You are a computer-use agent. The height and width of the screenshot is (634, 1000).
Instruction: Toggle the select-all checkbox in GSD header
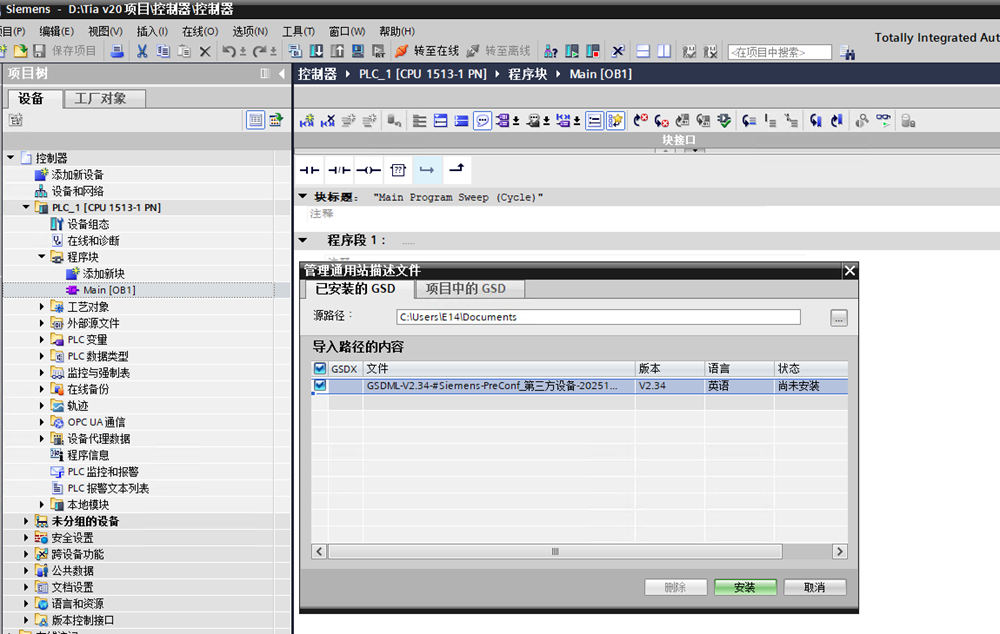pyautogui.click(x=320, y=369)
